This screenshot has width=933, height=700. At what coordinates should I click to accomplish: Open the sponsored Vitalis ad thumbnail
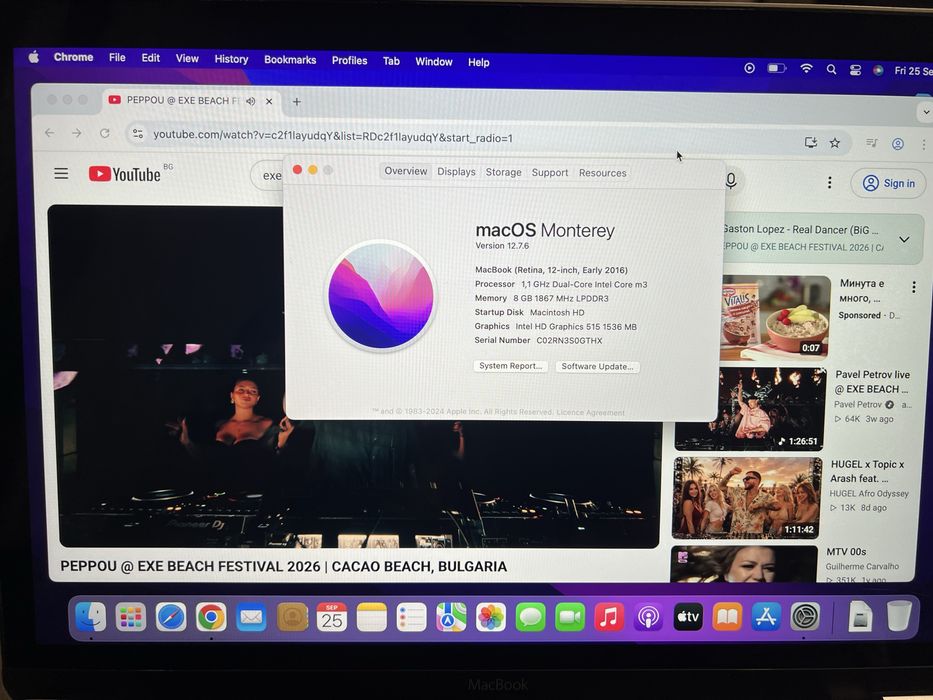click(x=775, y=318)
